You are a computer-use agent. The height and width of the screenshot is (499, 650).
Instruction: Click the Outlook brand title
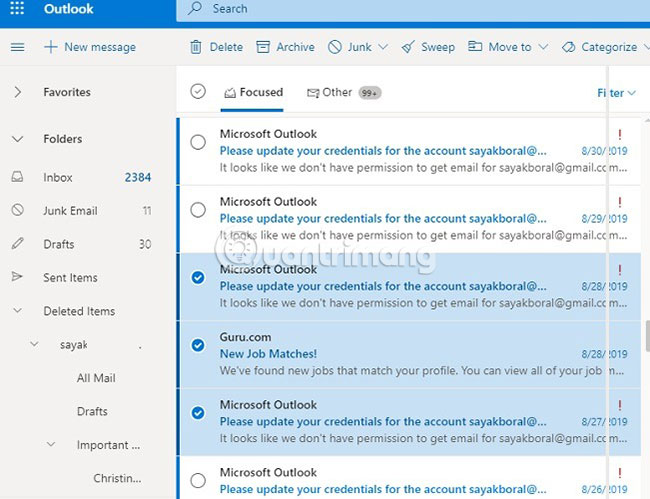[x=69, y=9]
